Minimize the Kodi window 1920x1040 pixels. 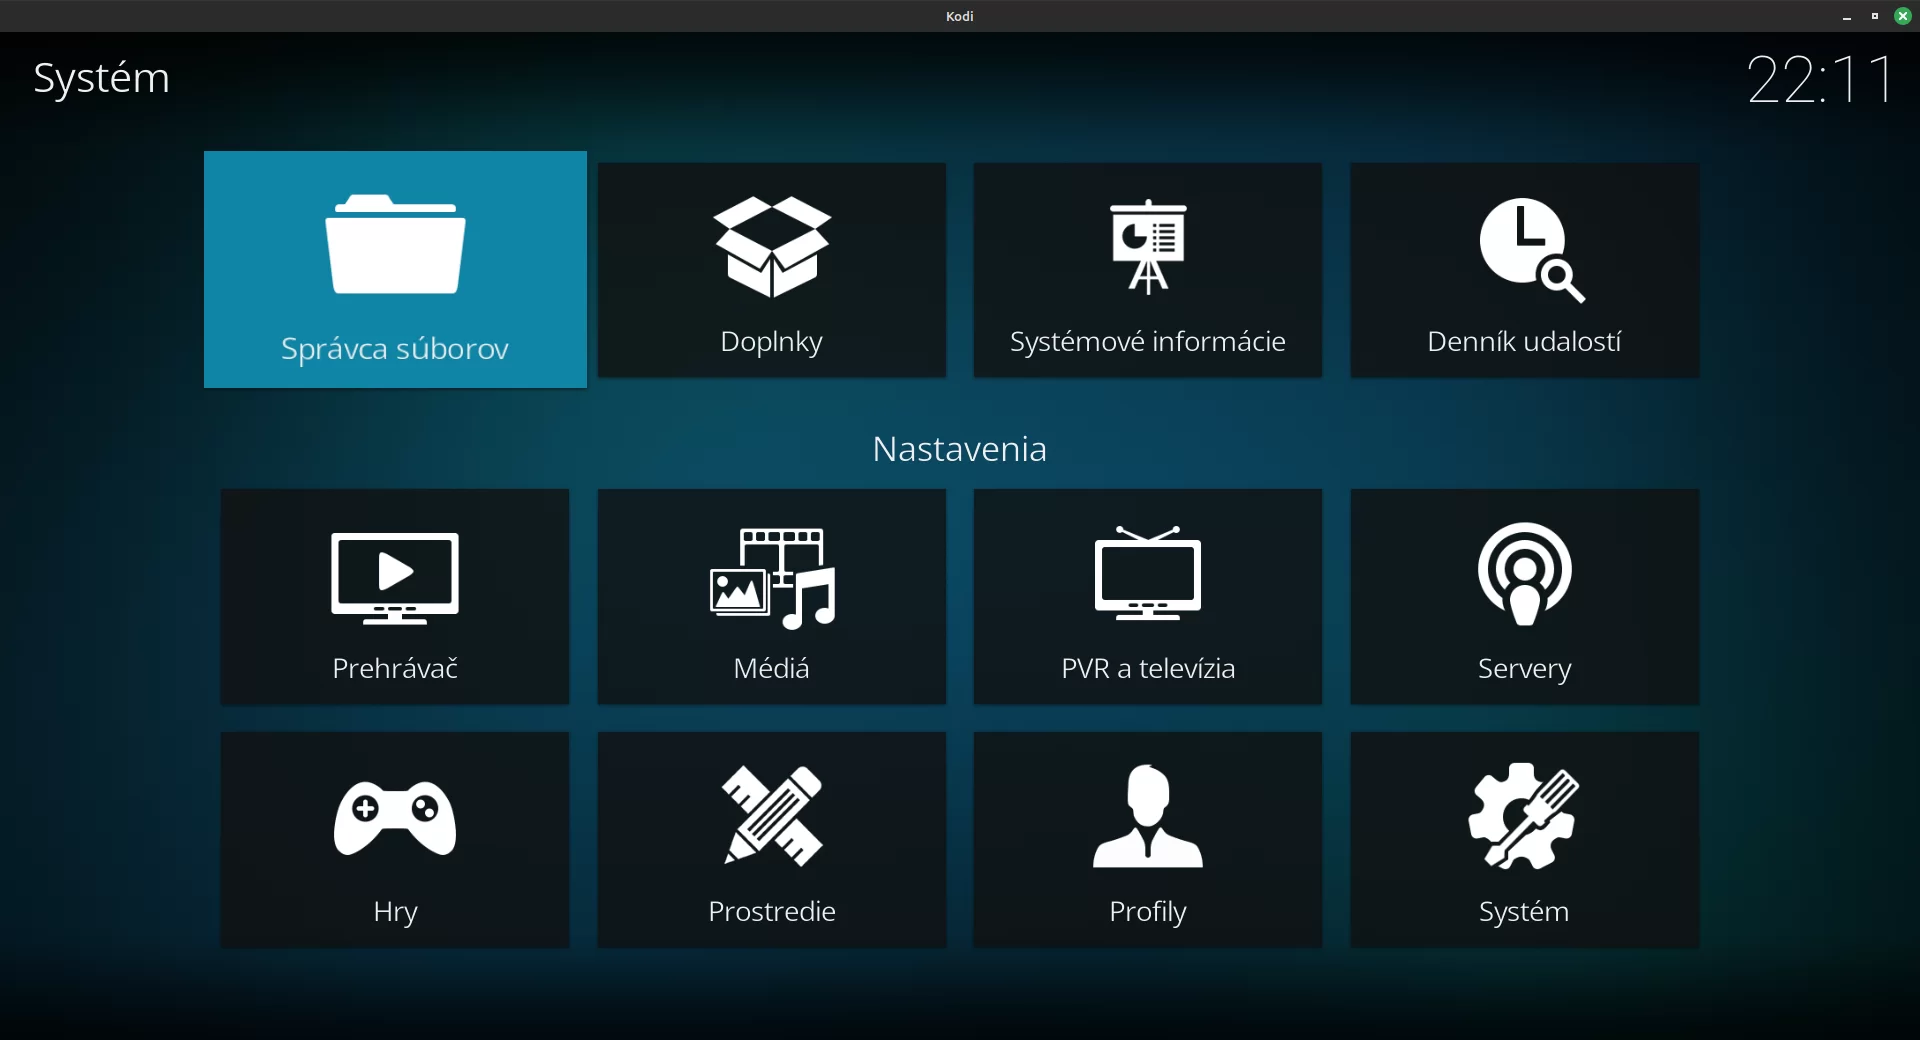pos(1847,16)
